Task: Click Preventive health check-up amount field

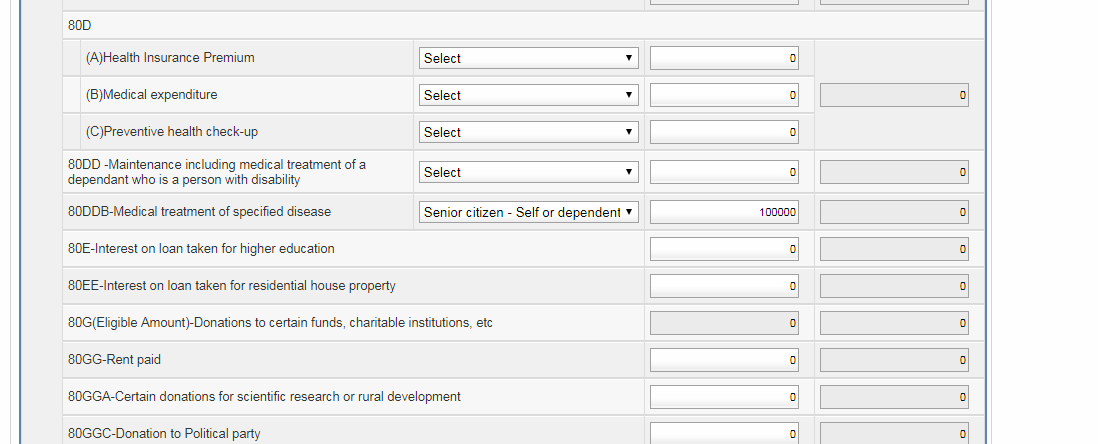Action: 724,132
